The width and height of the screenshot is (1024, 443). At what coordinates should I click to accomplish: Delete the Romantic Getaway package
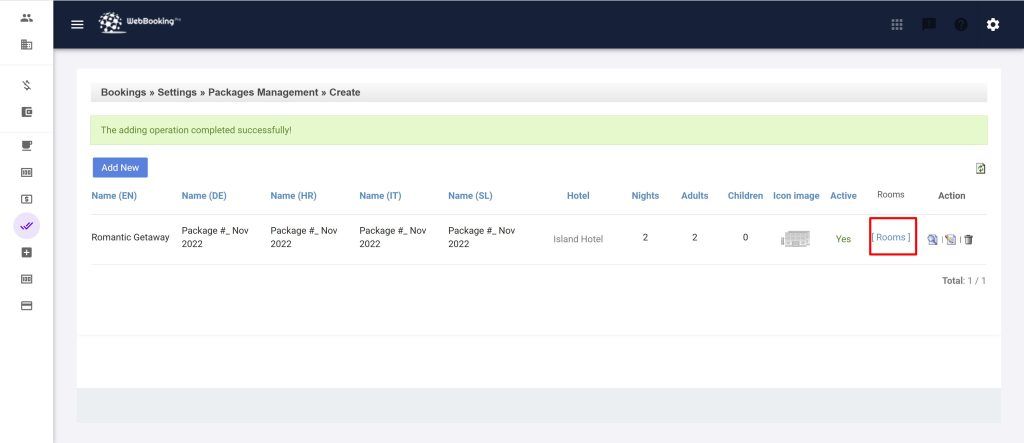tap(968, 239)
